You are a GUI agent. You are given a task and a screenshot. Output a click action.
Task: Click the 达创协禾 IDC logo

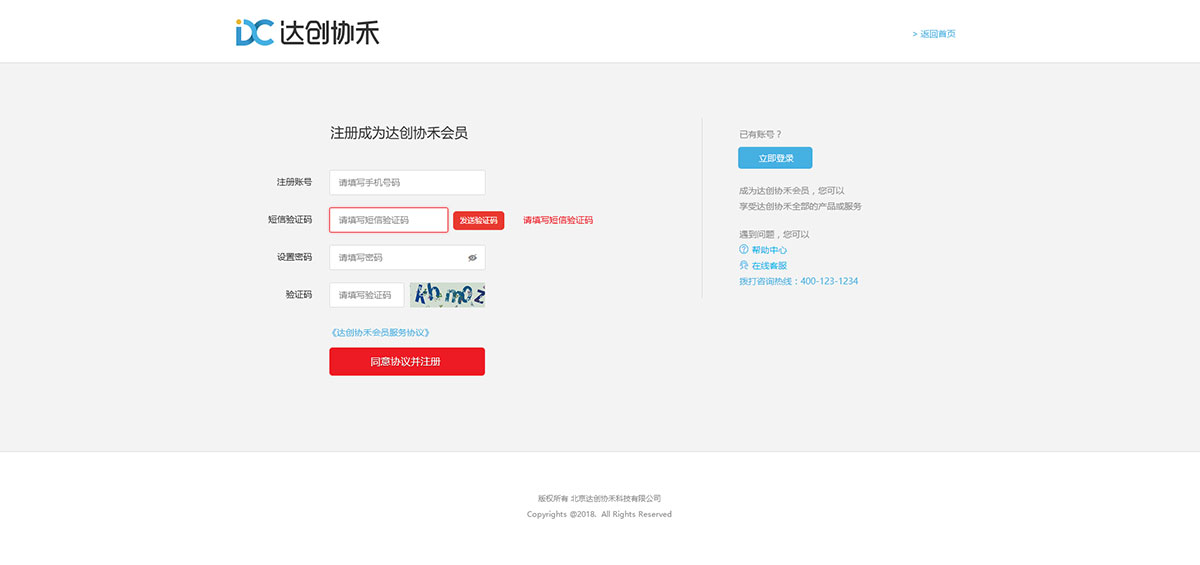[x=307, y=33]
